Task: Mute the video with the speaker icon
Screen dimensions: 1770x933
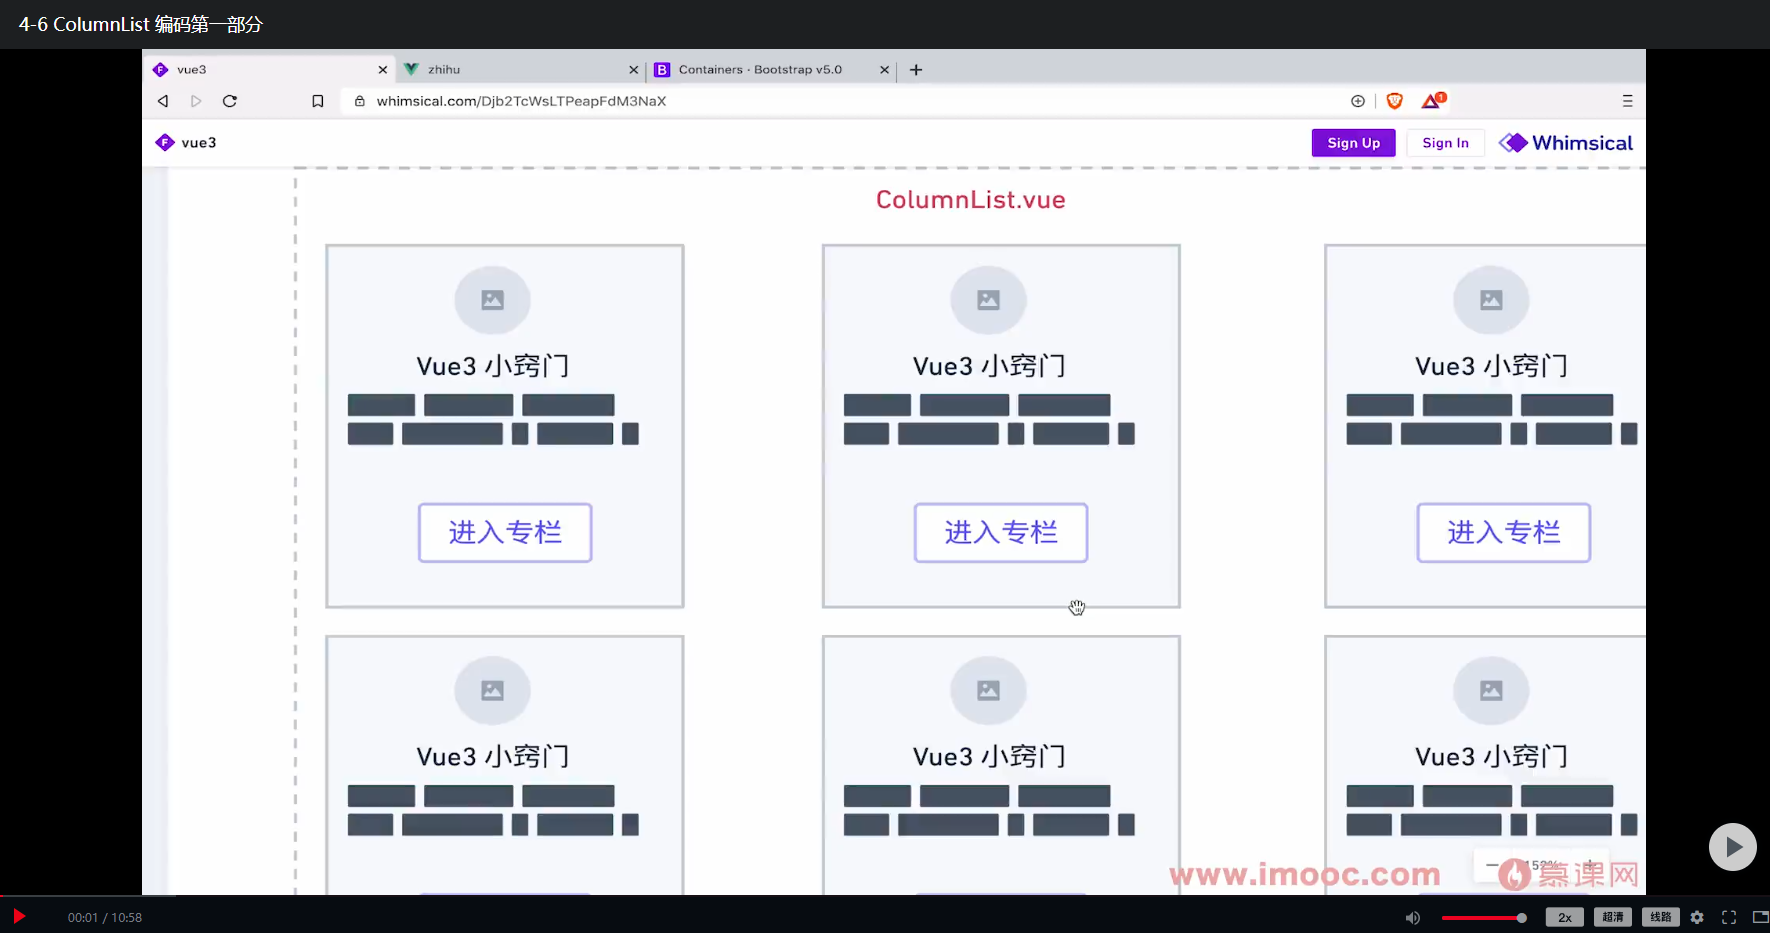Action: (1413, 918)
